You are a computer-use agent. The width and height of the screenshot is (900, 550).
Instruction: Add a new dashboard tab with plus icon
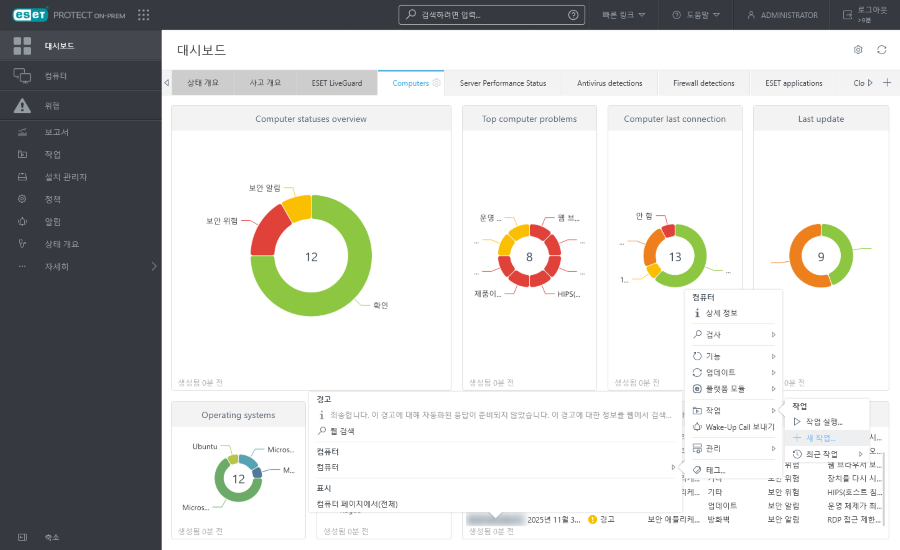coord(886,83)
